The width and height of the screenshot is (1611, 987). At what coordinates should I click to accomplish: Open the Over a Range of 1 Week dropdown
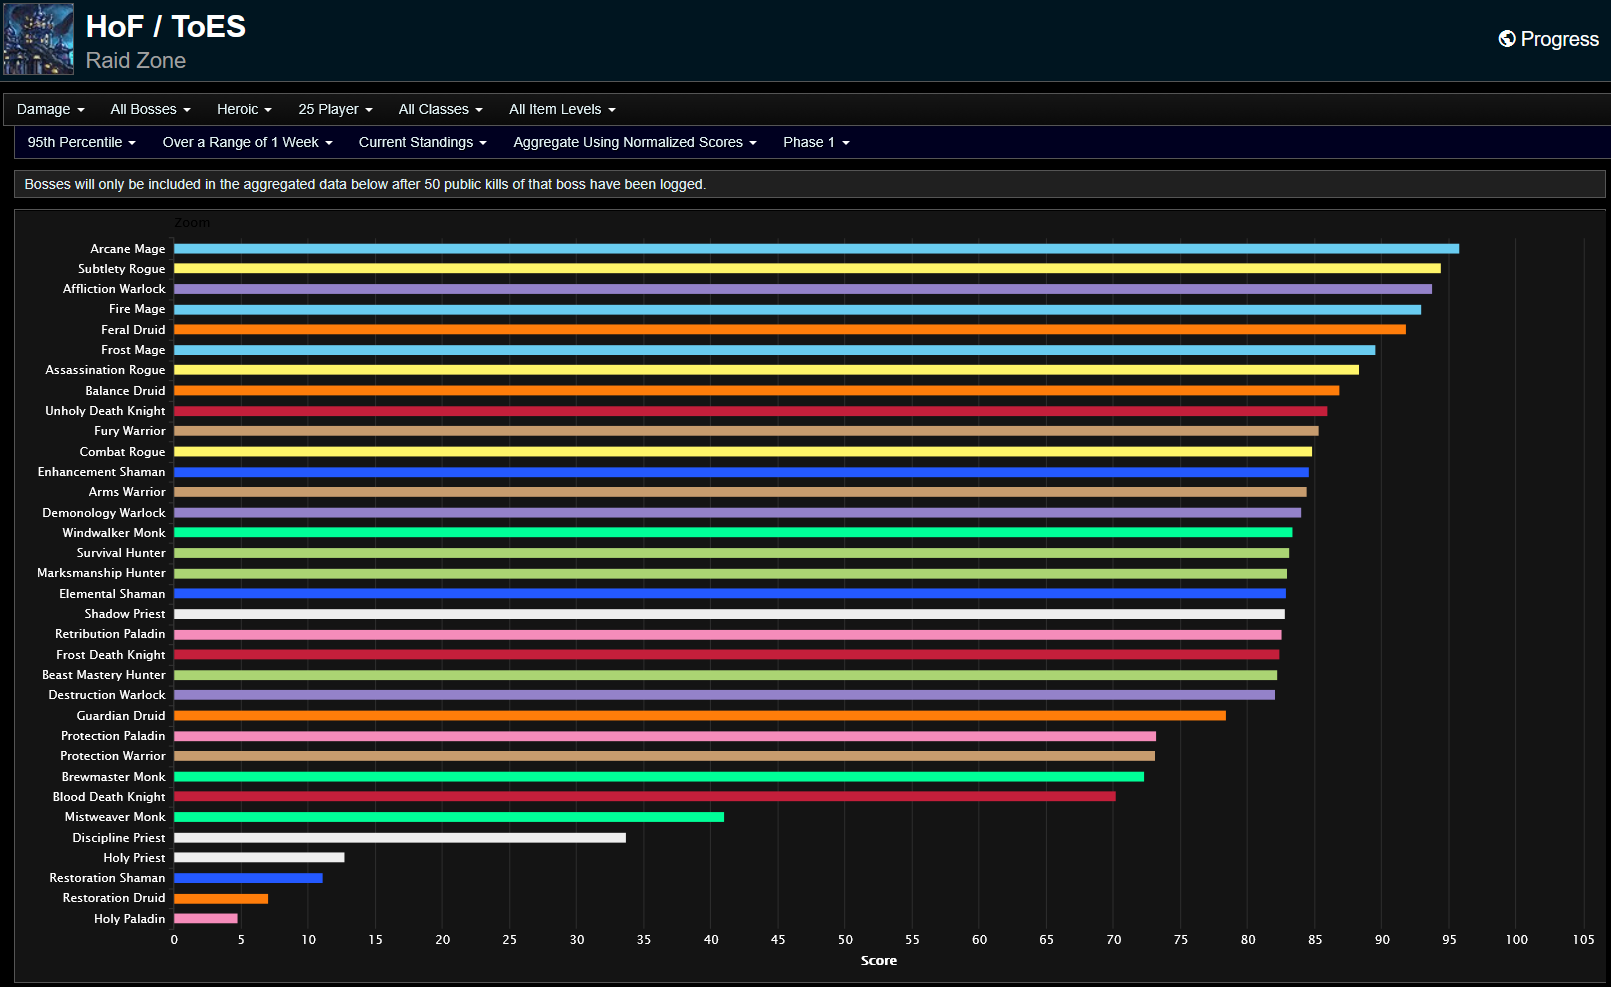[246, 142]
